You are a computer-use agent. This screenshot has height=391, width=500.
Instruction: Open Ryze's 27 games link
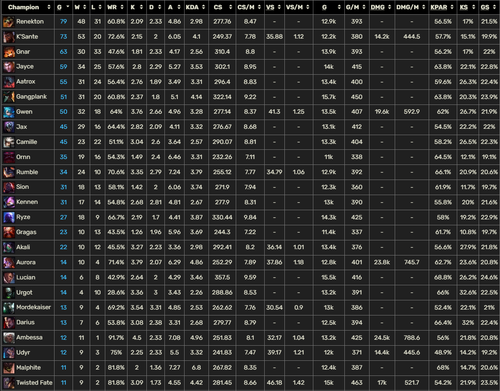click(63, 217)
